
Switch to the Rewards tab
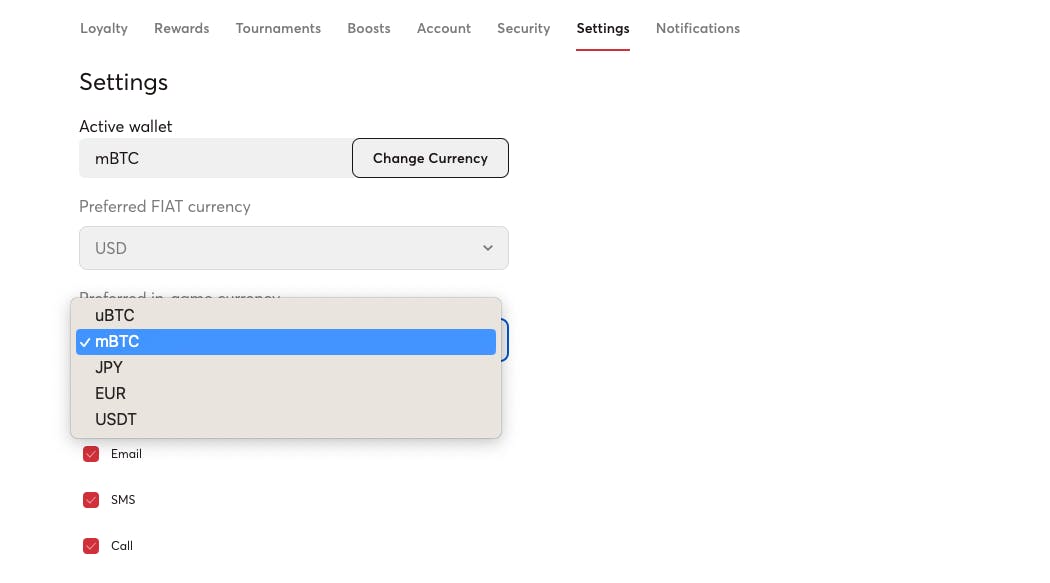coord(181,28)
